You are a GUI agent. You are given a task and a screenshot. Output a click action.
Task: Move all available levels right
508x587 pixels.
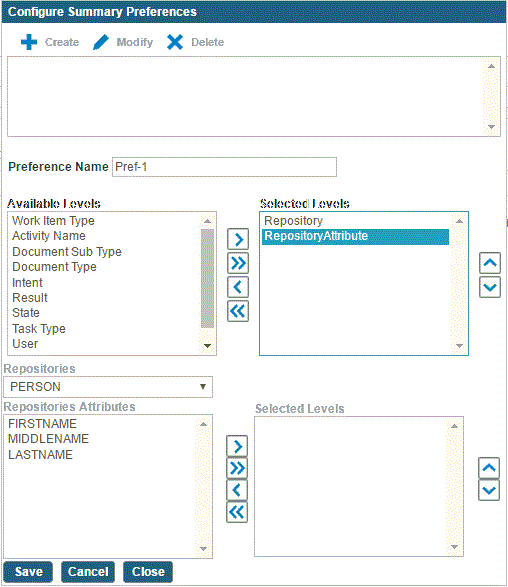point(238,263)
